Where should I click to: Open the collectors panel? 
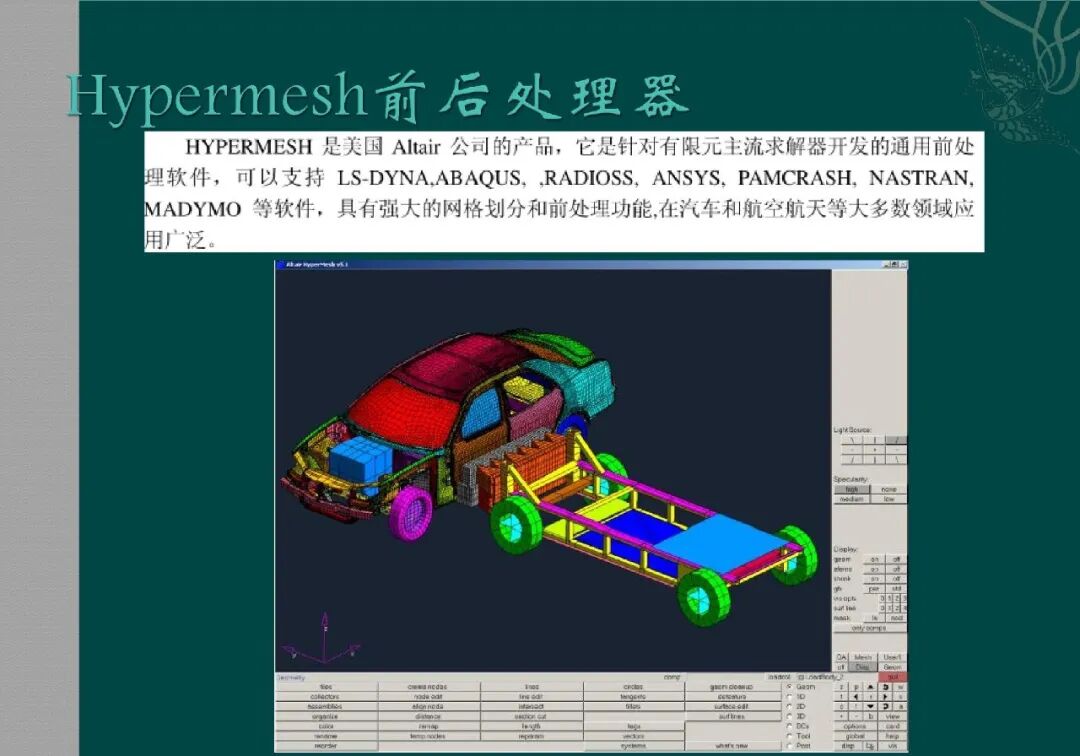326,697
